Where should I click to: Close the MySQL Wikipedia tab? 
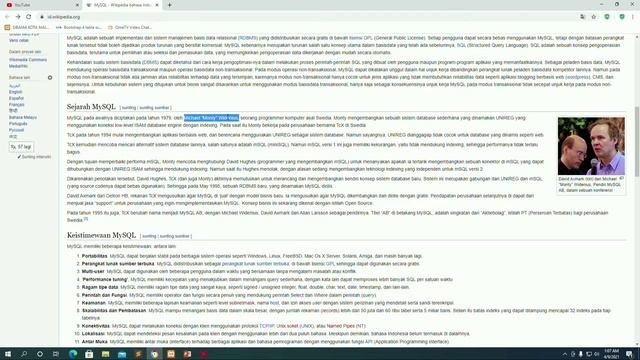tap(157, 5)
